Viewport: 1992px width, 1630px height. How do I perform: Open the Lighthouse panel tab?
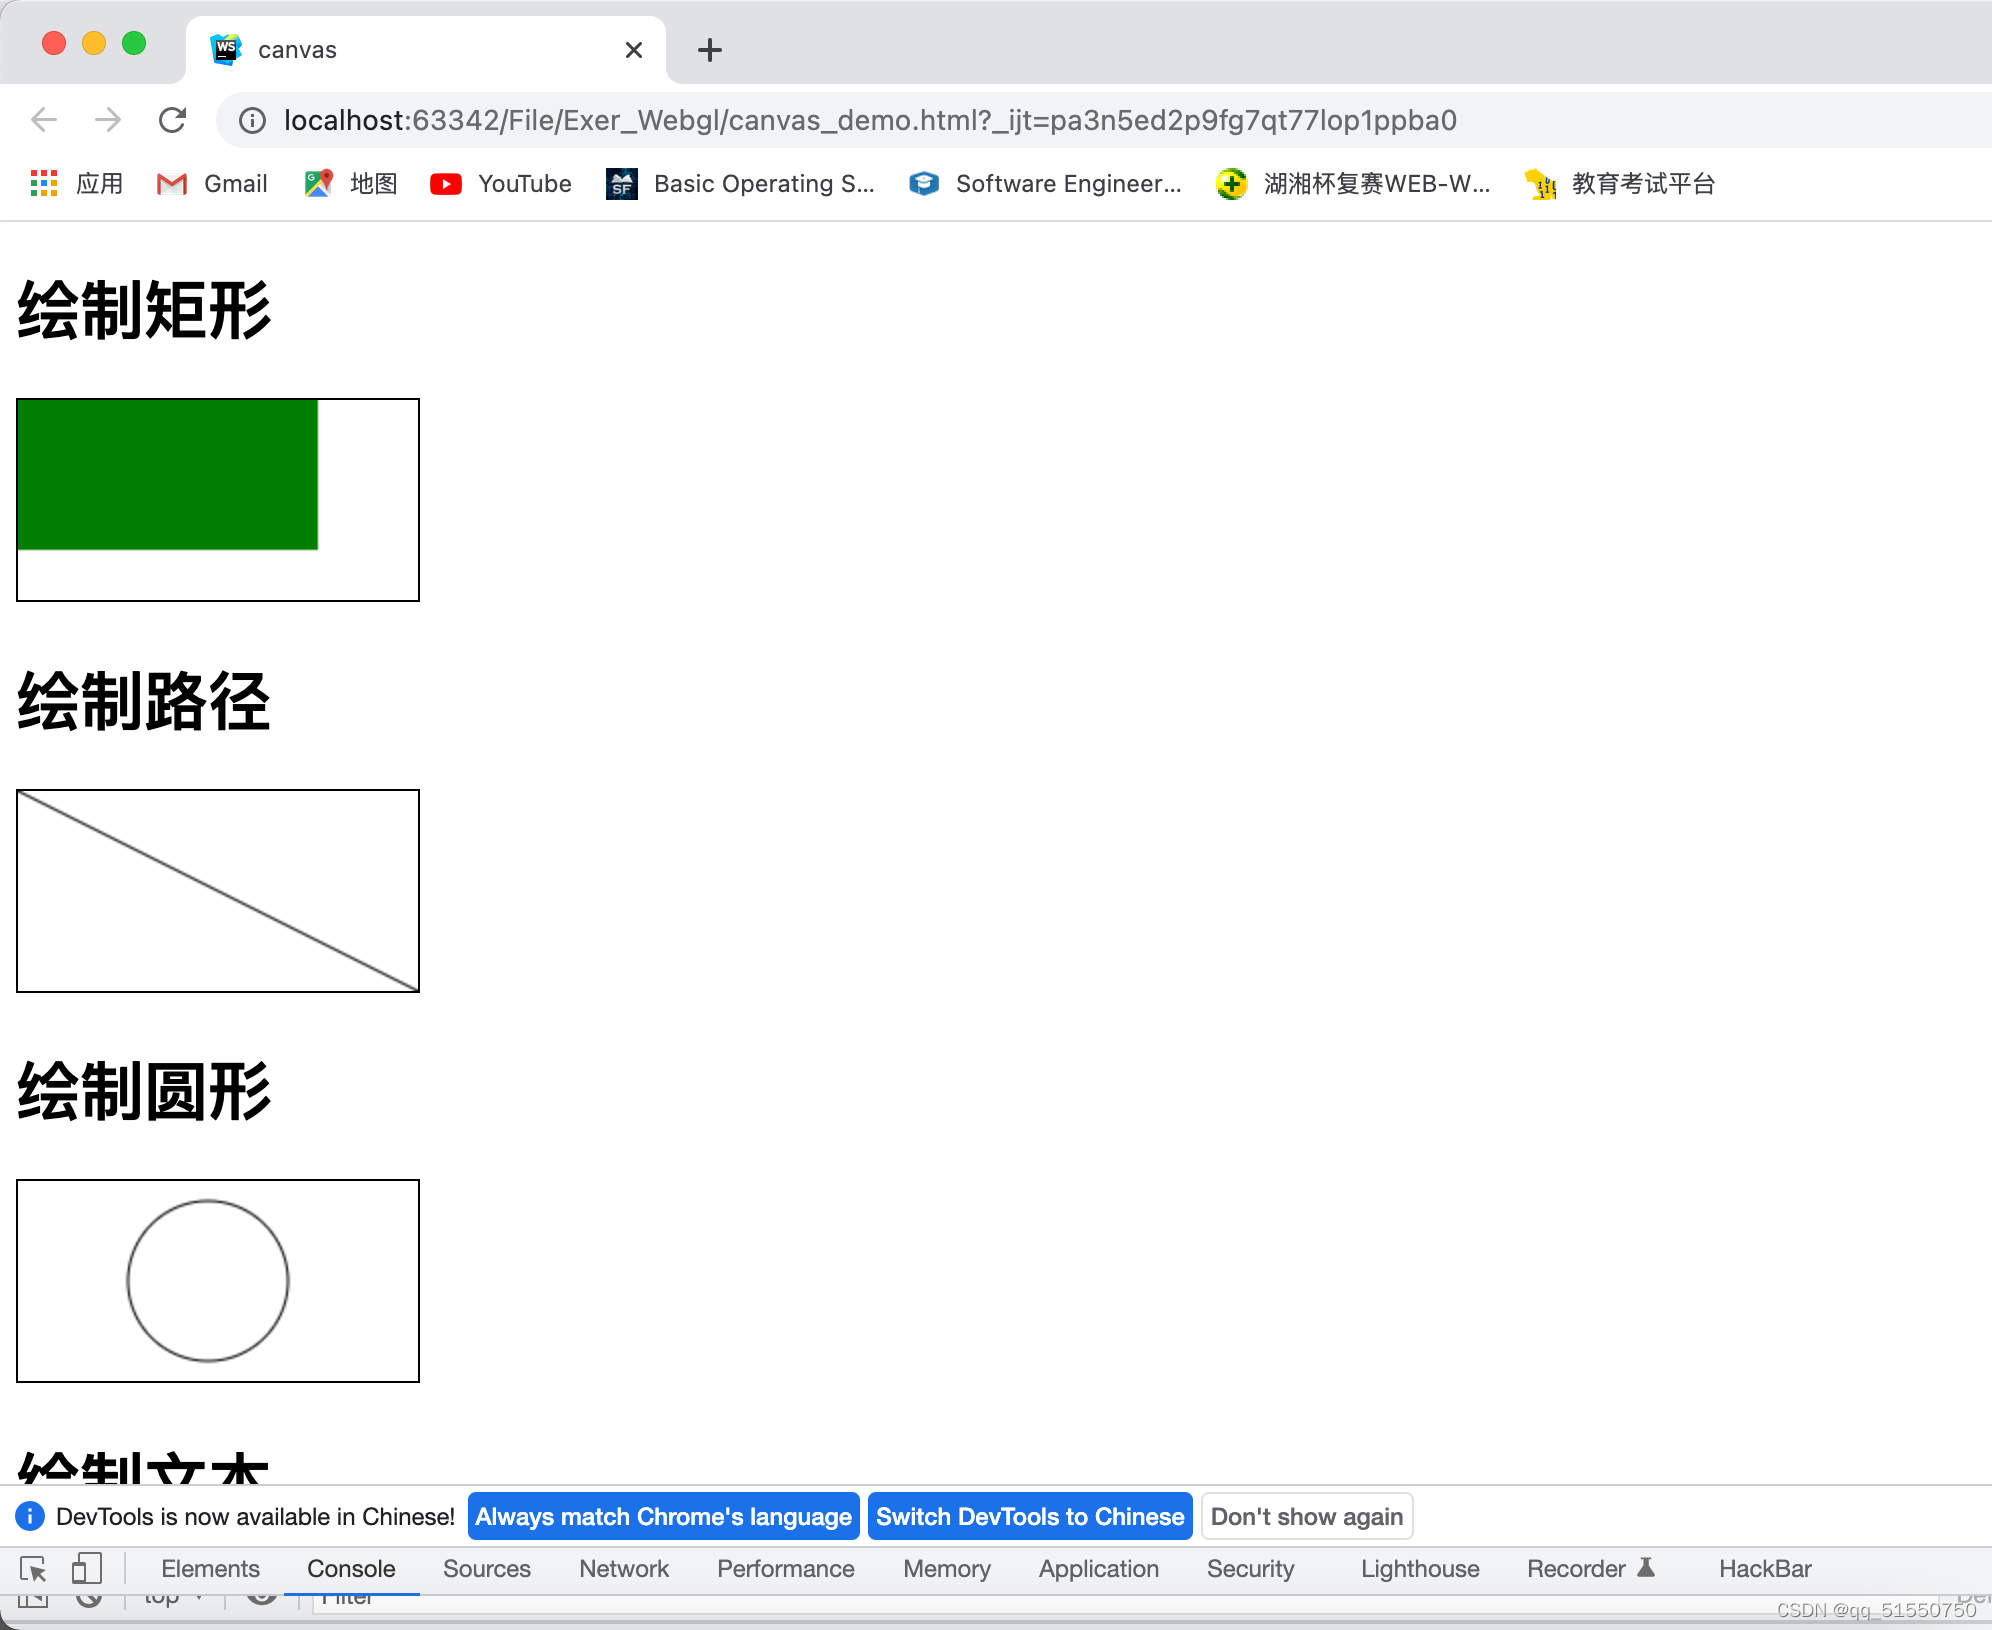(x=1419, y=1569)
